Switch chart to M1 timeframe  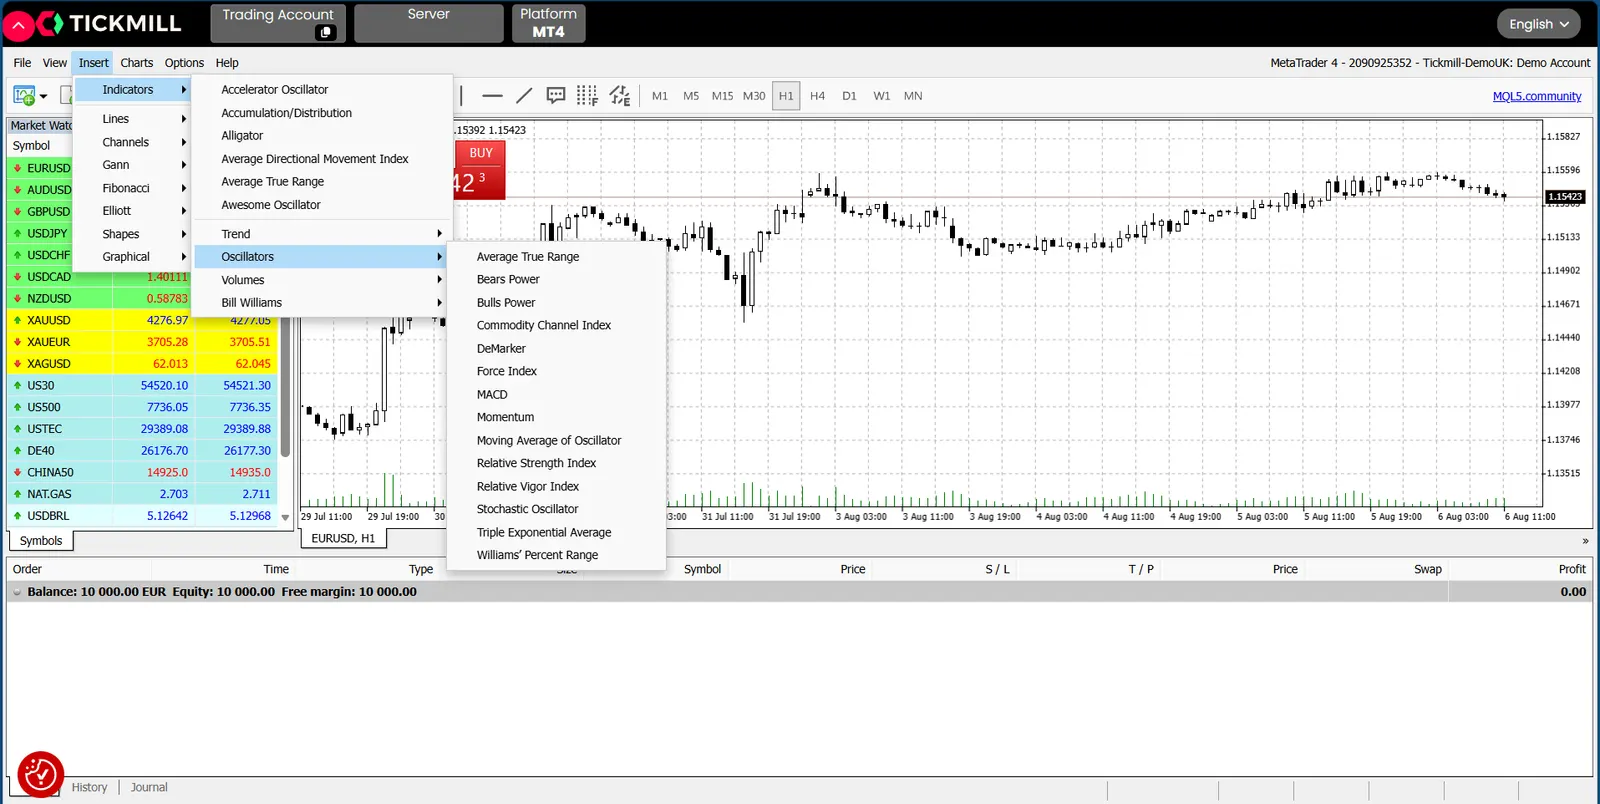pos(660,96)
